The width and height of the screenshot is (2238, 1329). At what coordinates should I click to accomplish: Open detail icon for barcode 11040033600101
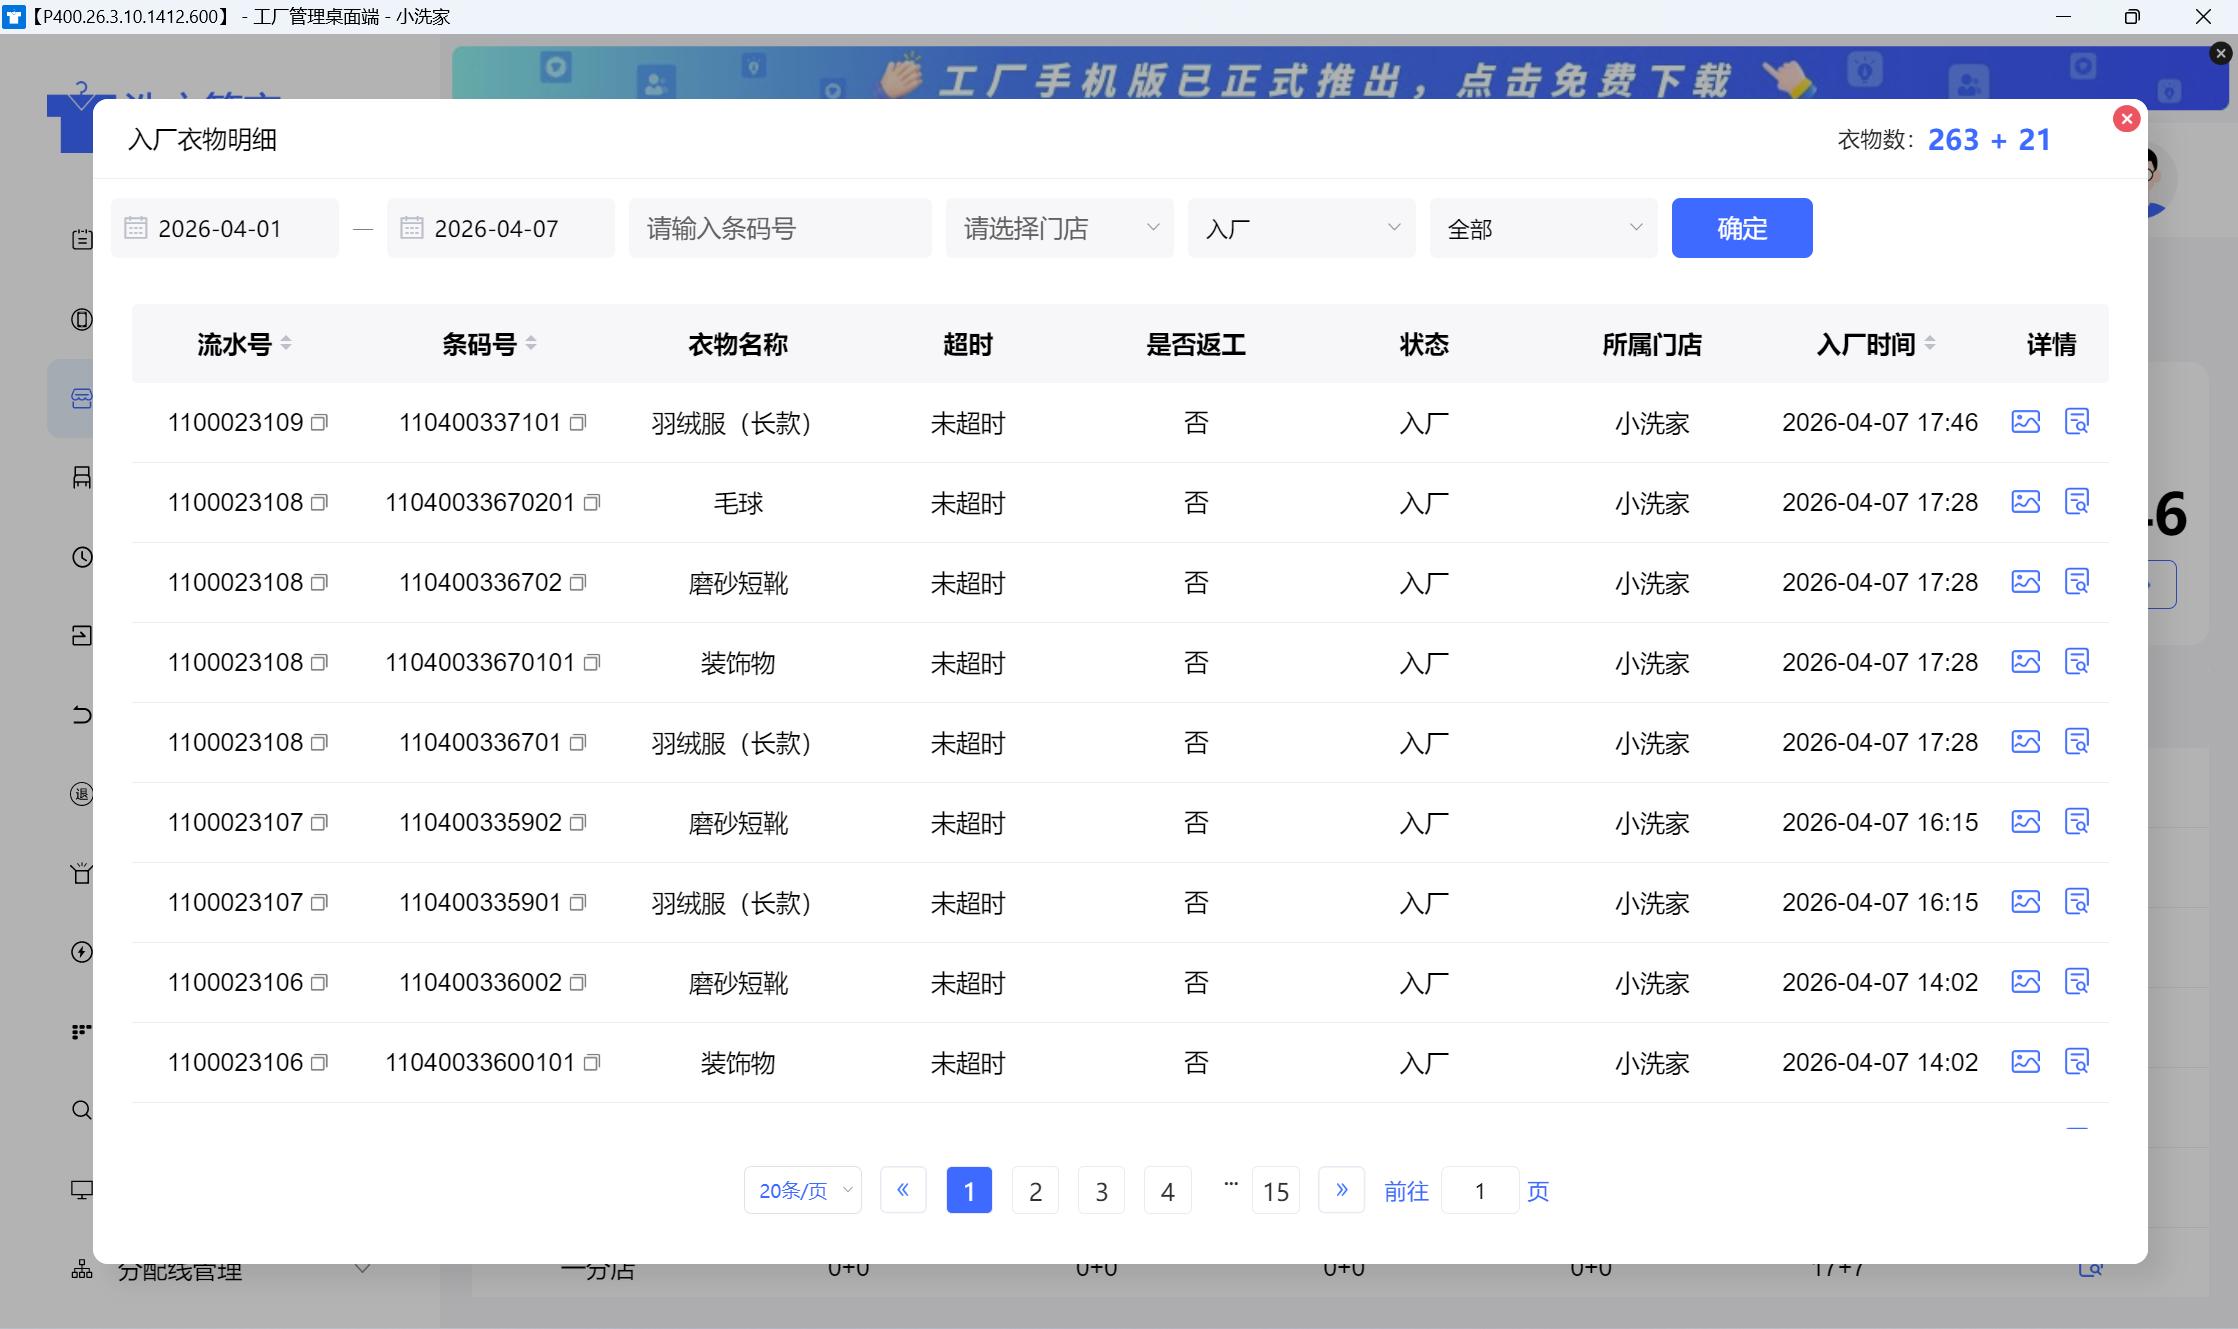(2077, 1062)
